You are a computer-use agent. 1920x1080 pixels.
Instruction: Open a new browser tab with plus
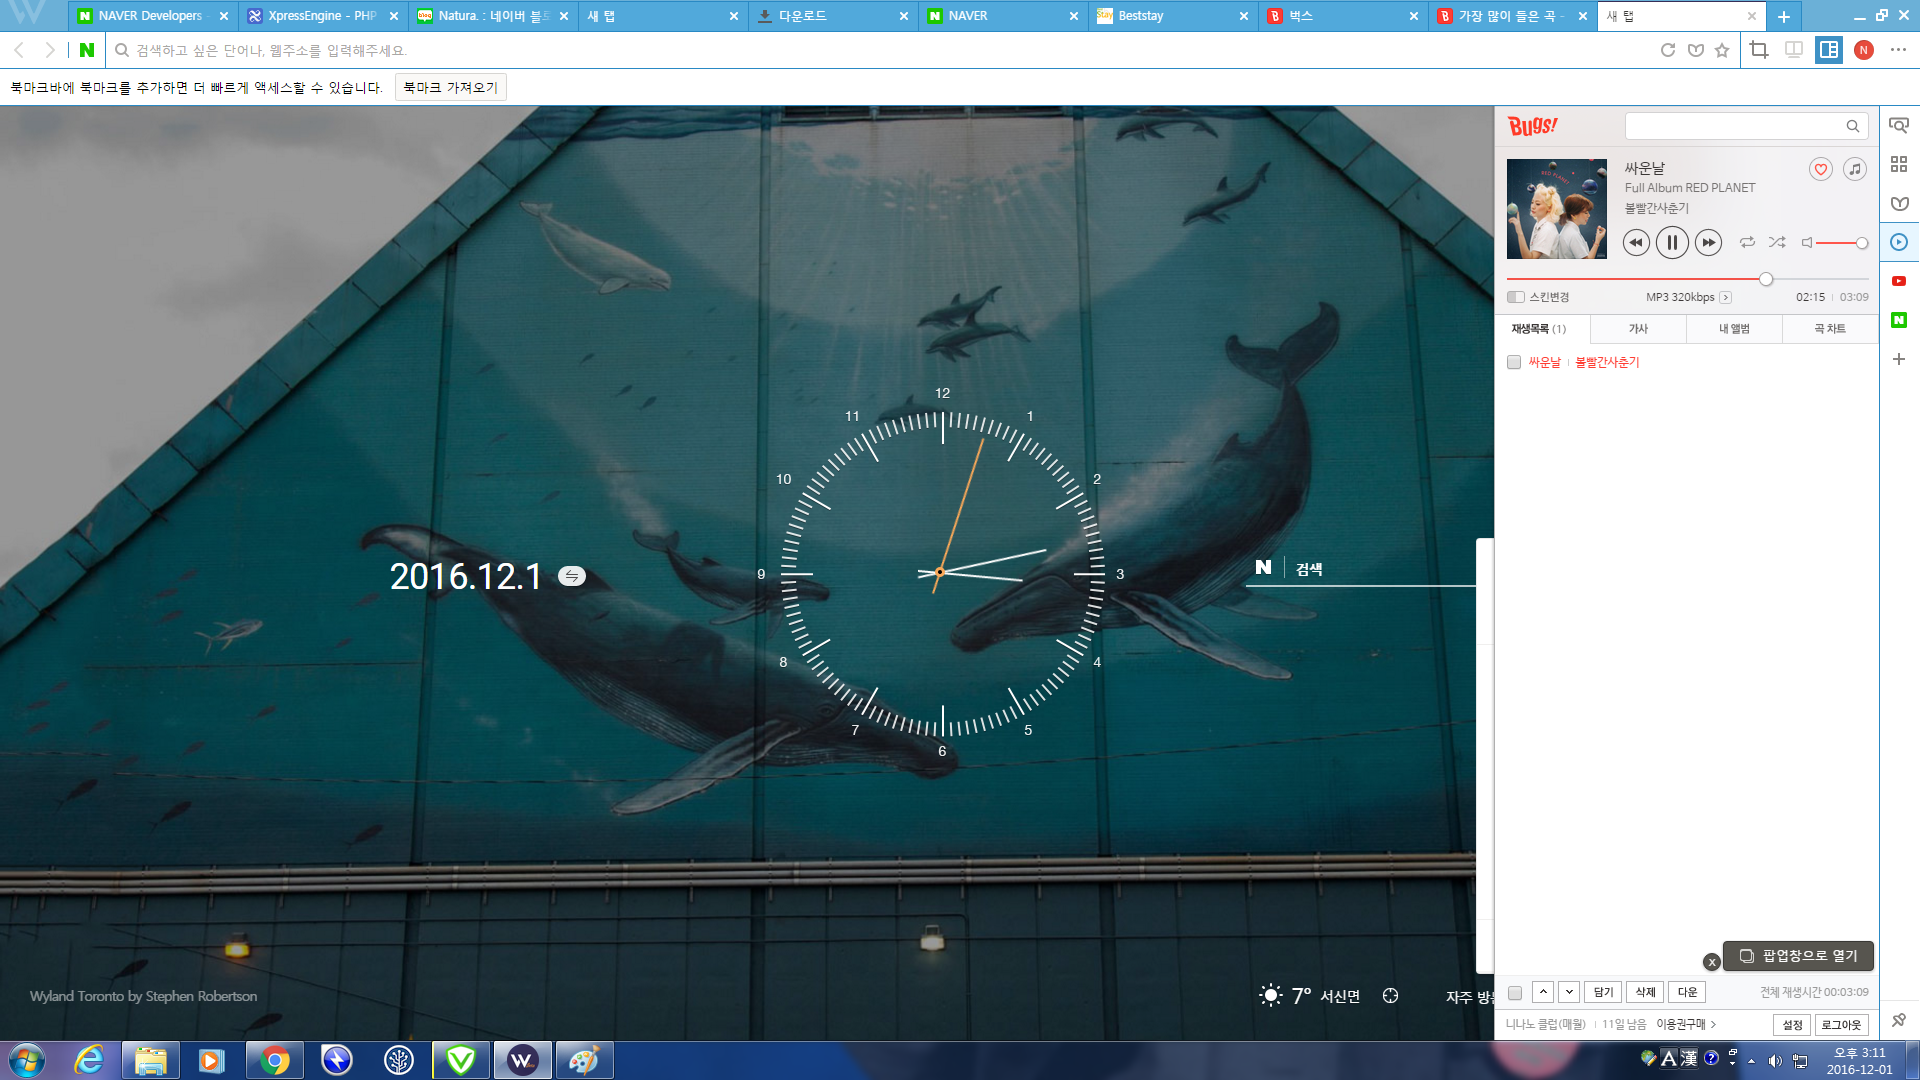(x=1784, y=16)
